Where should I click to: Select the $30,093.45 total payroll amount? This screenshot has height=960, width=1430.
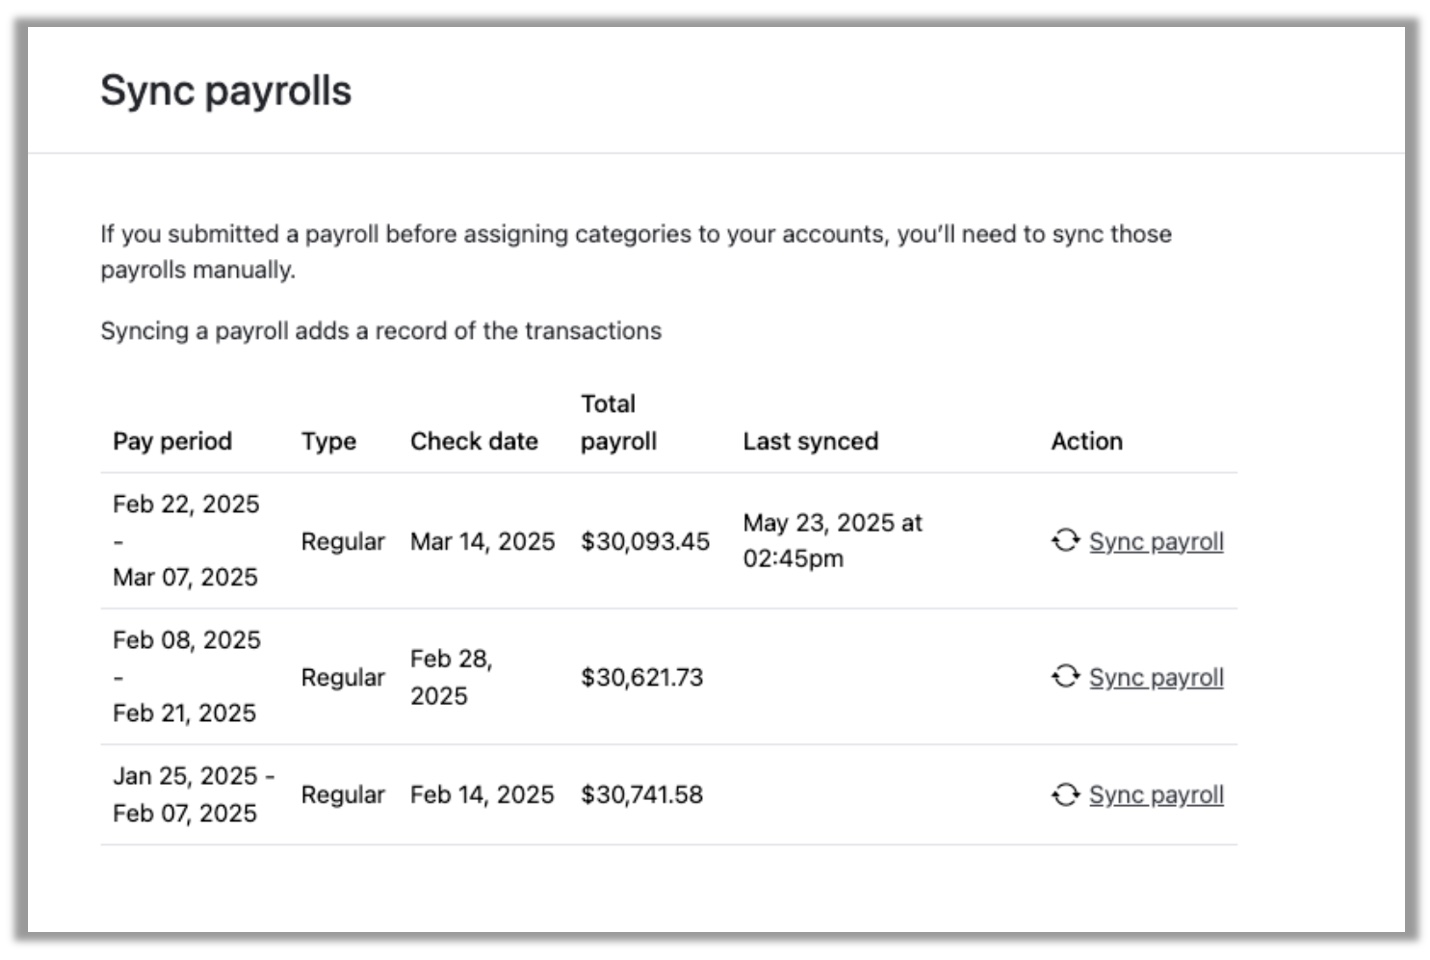pos(645,542)
